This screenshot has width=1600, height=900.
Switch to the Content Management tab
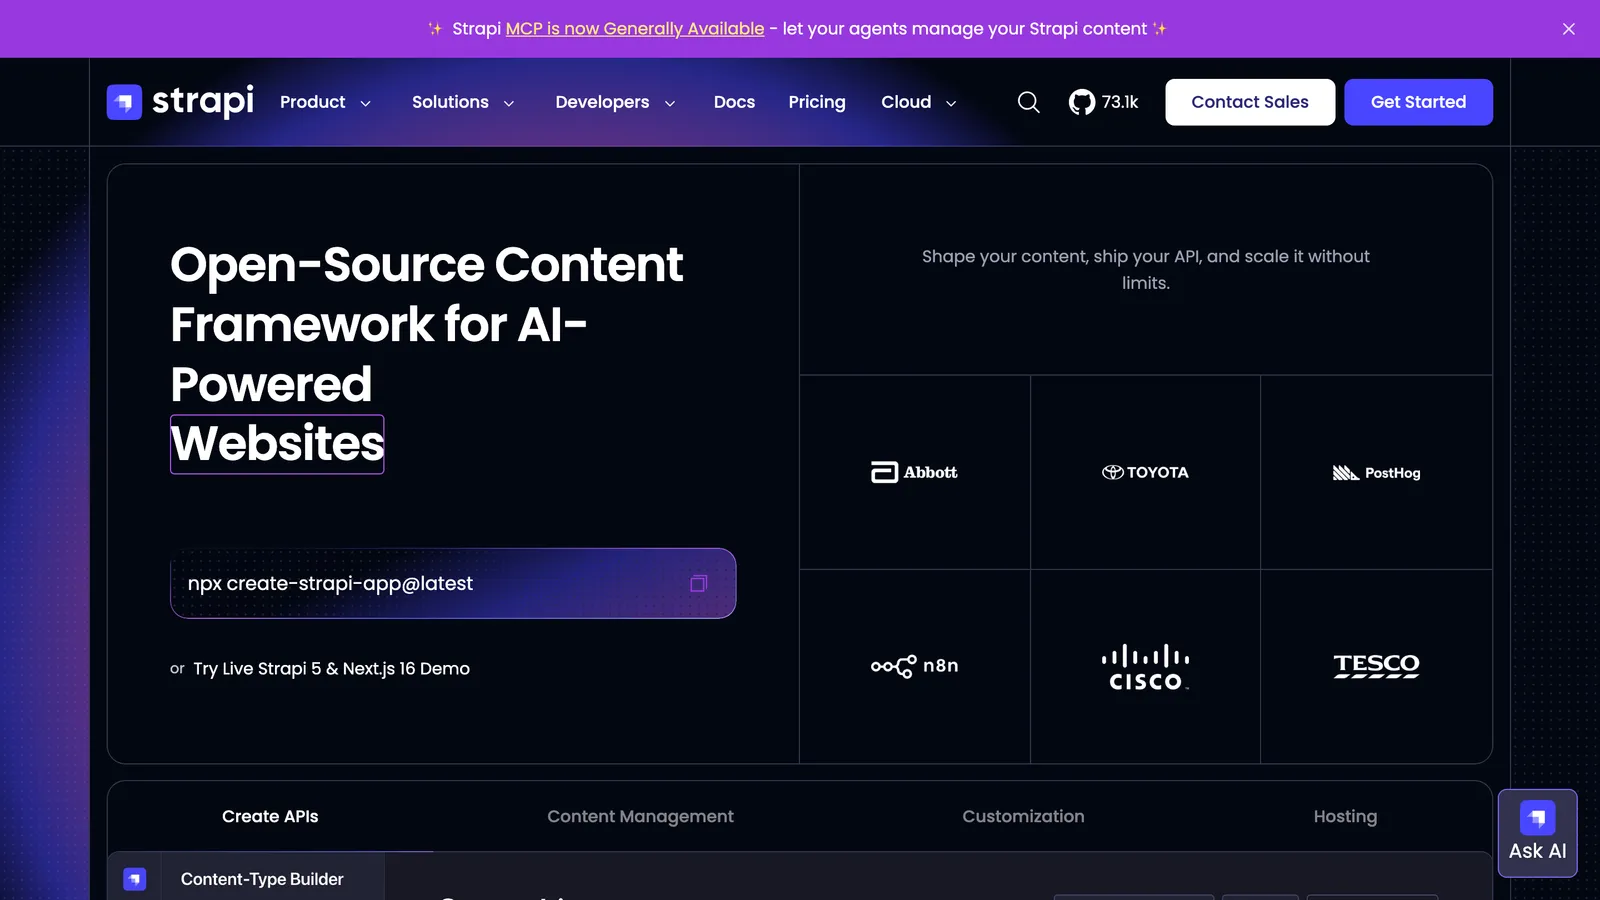tap(640, 816)
